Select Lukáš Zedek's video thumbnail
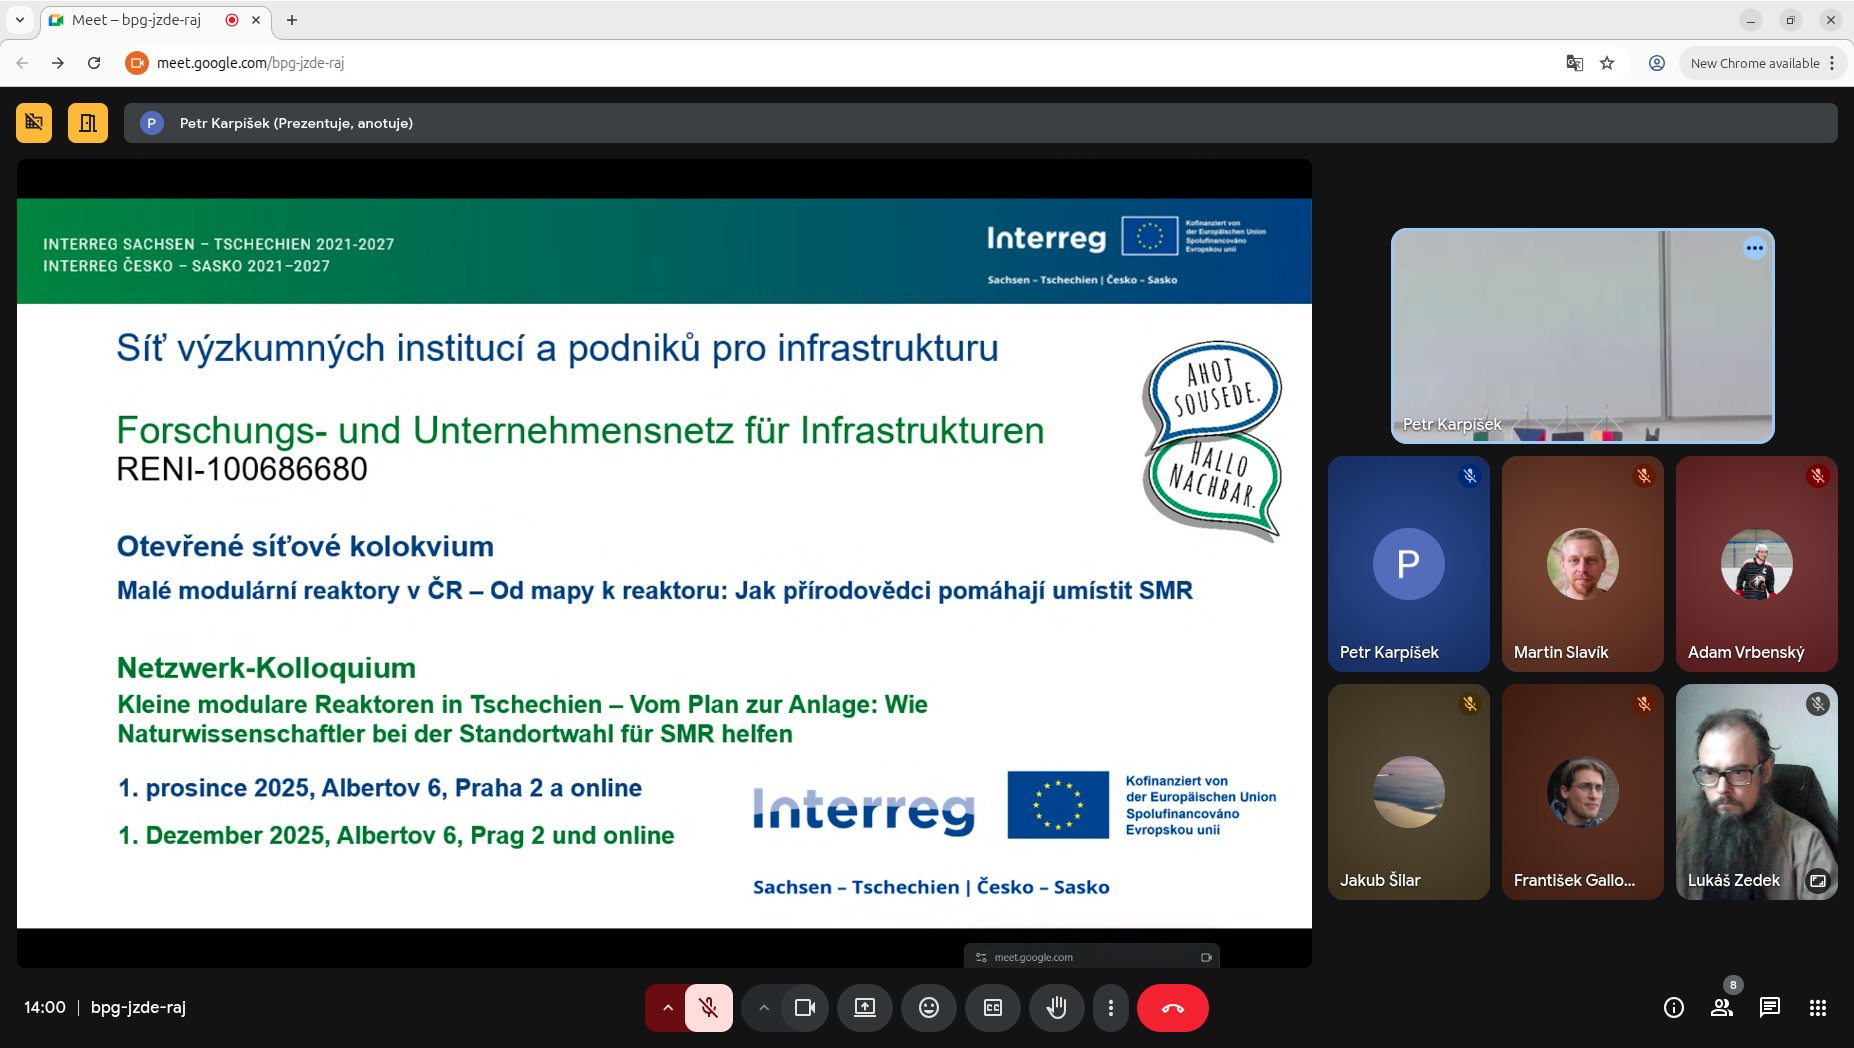The height and width of the screenshot is (1048, 1854). click(x=1755, y=790)
